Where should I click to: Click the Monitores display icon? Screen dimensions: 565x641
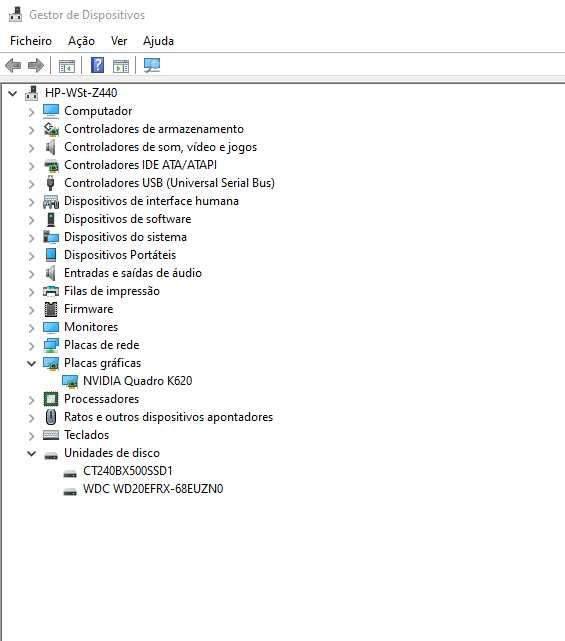pos(51,327)
